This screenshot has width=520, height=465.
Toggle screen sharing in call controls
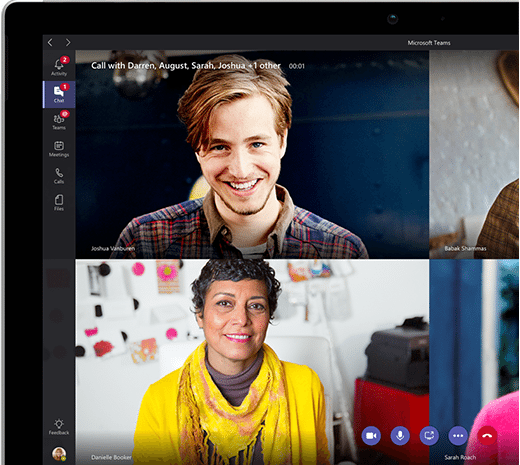click(429, 436)
